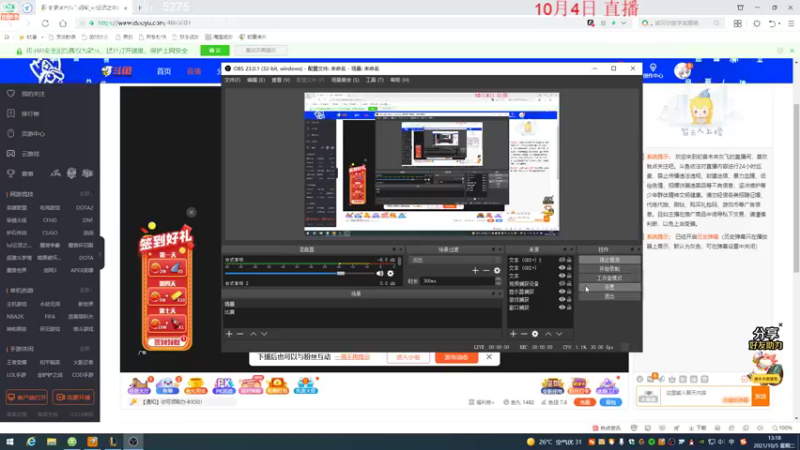800x450 pixels.
Task: Open 我的关注 in Douyu sidebar
Action: tap(33, 94)
